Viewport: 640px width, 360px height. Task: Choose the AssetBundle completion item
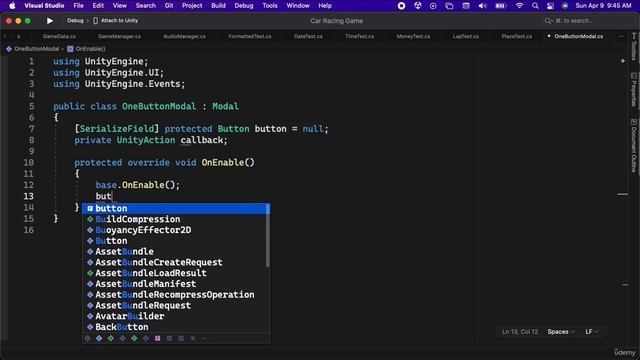point(176,251)
